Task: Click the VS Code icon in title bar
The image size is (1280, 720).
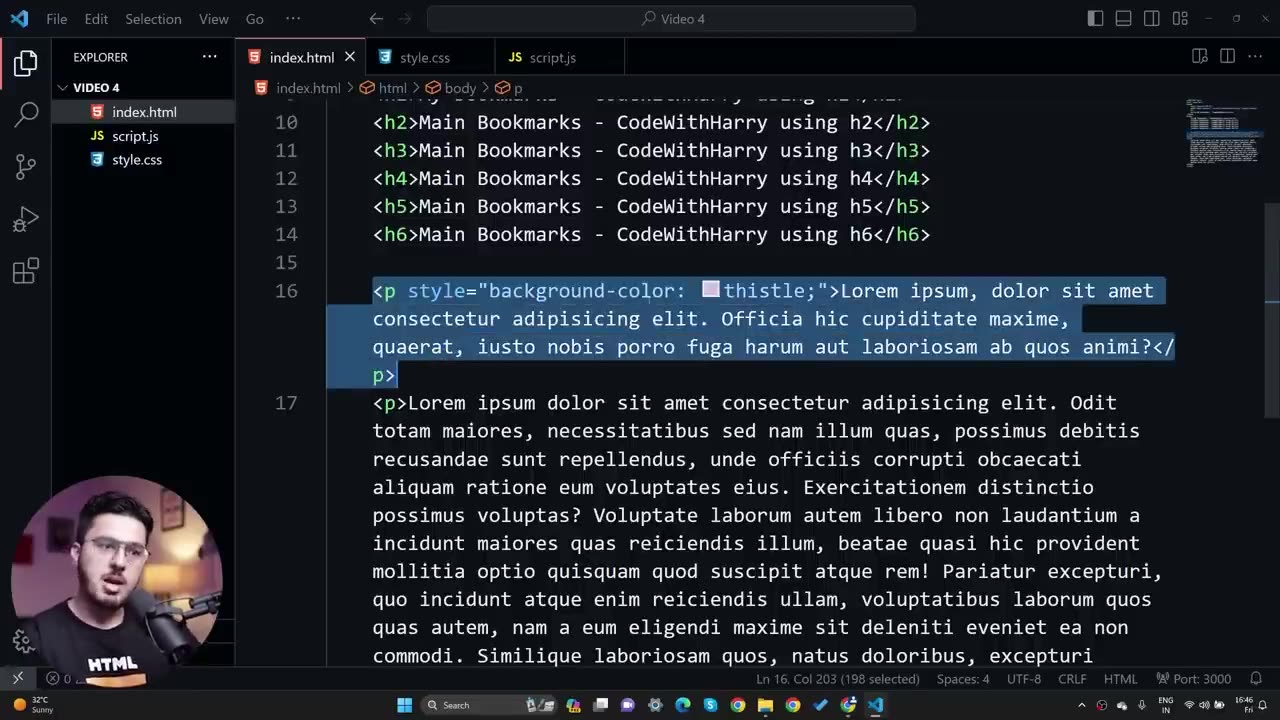Action: [x=19, y=19]
